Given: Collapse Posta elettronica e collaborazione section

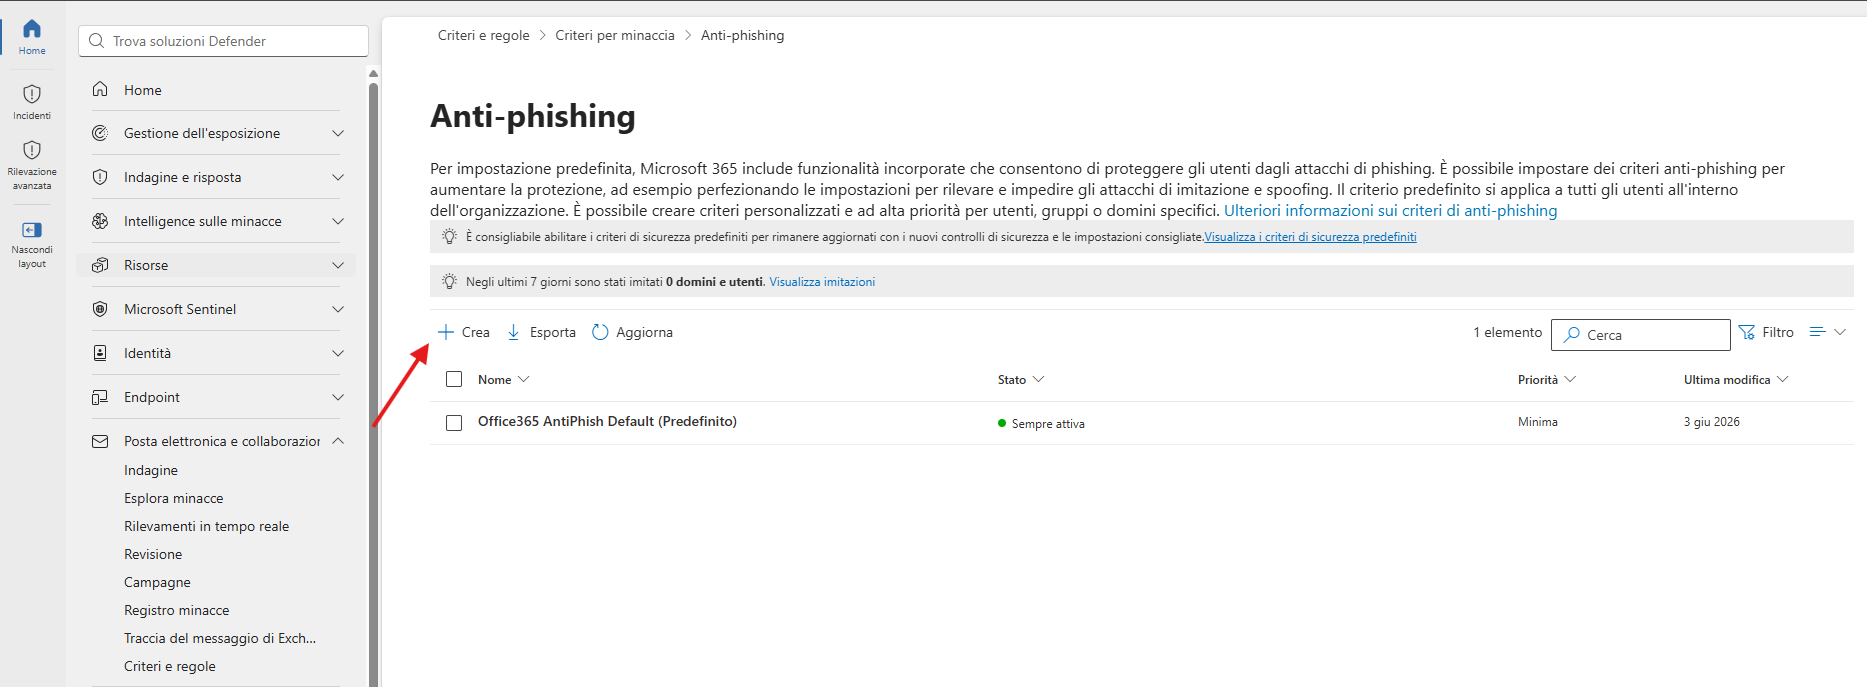Looking at the screenshot, I should click(338, 441).
